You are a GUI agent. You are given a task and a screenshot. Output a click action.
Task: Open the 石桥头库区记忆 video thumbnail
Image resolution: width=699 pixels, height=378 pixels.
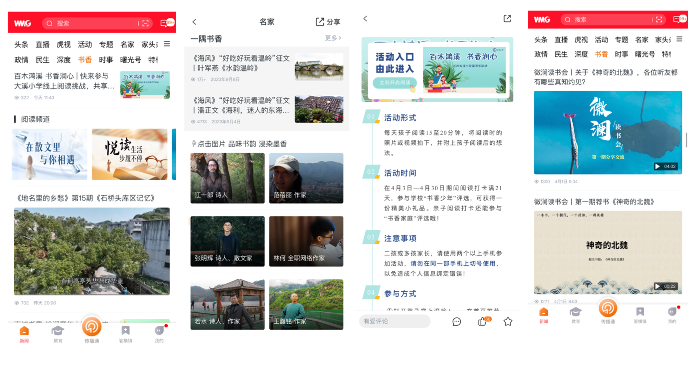pyautogui.click(x=92, y=251)
